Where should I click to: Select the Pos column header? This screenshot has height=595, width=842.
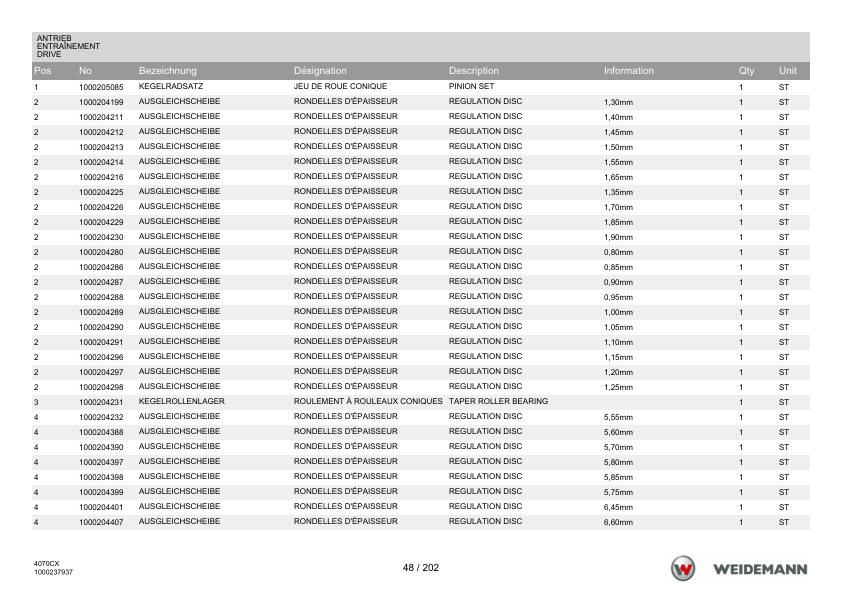point(42,70)
